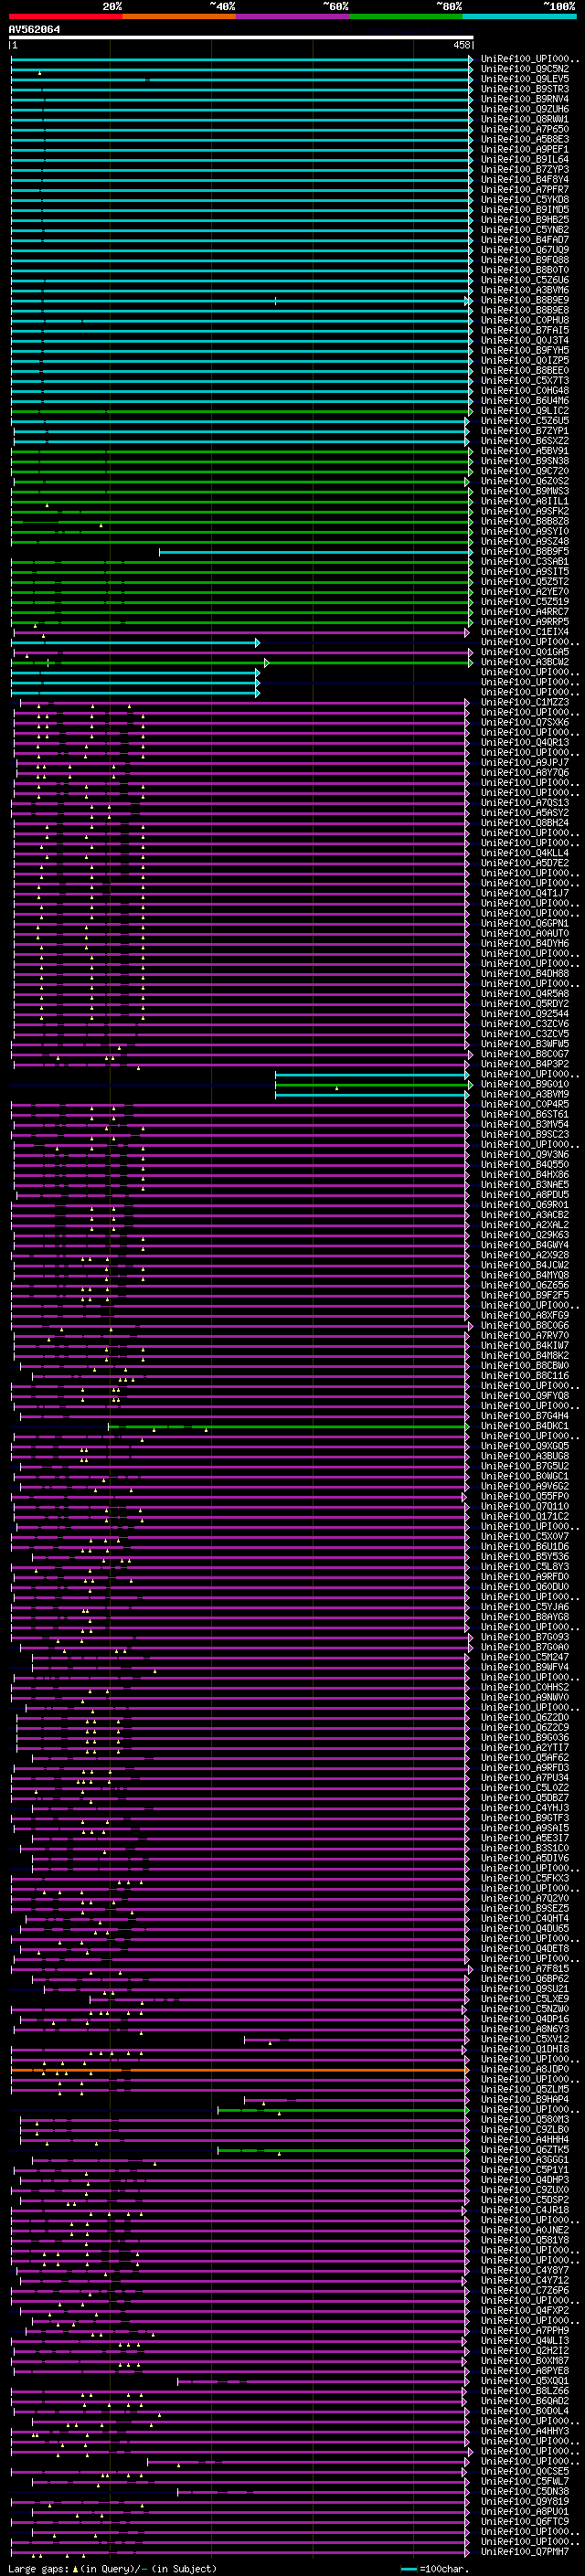
Task: Select the UniRef100_Q69R01 label
Action: coord(524,1204)
